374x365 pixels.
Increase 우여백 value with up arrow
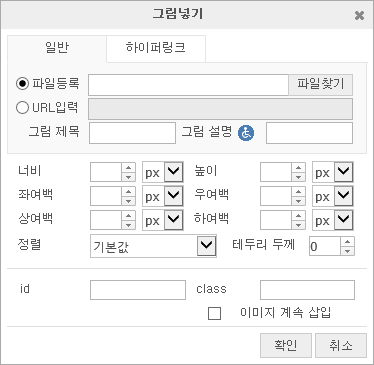point(298,191)
